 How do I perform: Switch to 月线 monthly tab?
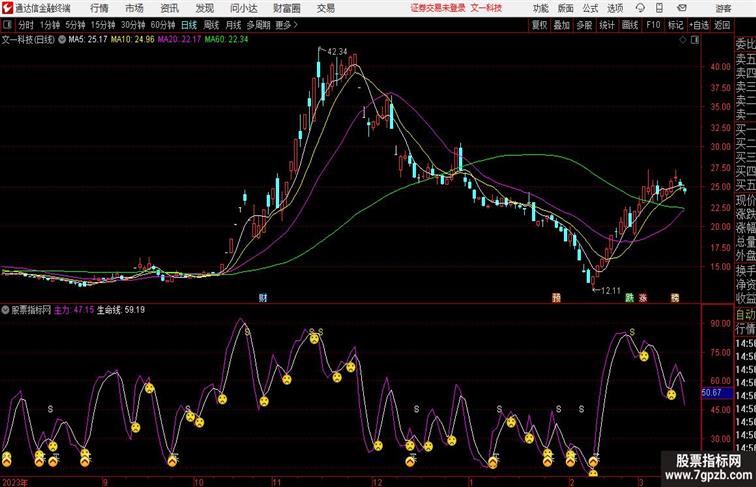click(x=233, y=25)
